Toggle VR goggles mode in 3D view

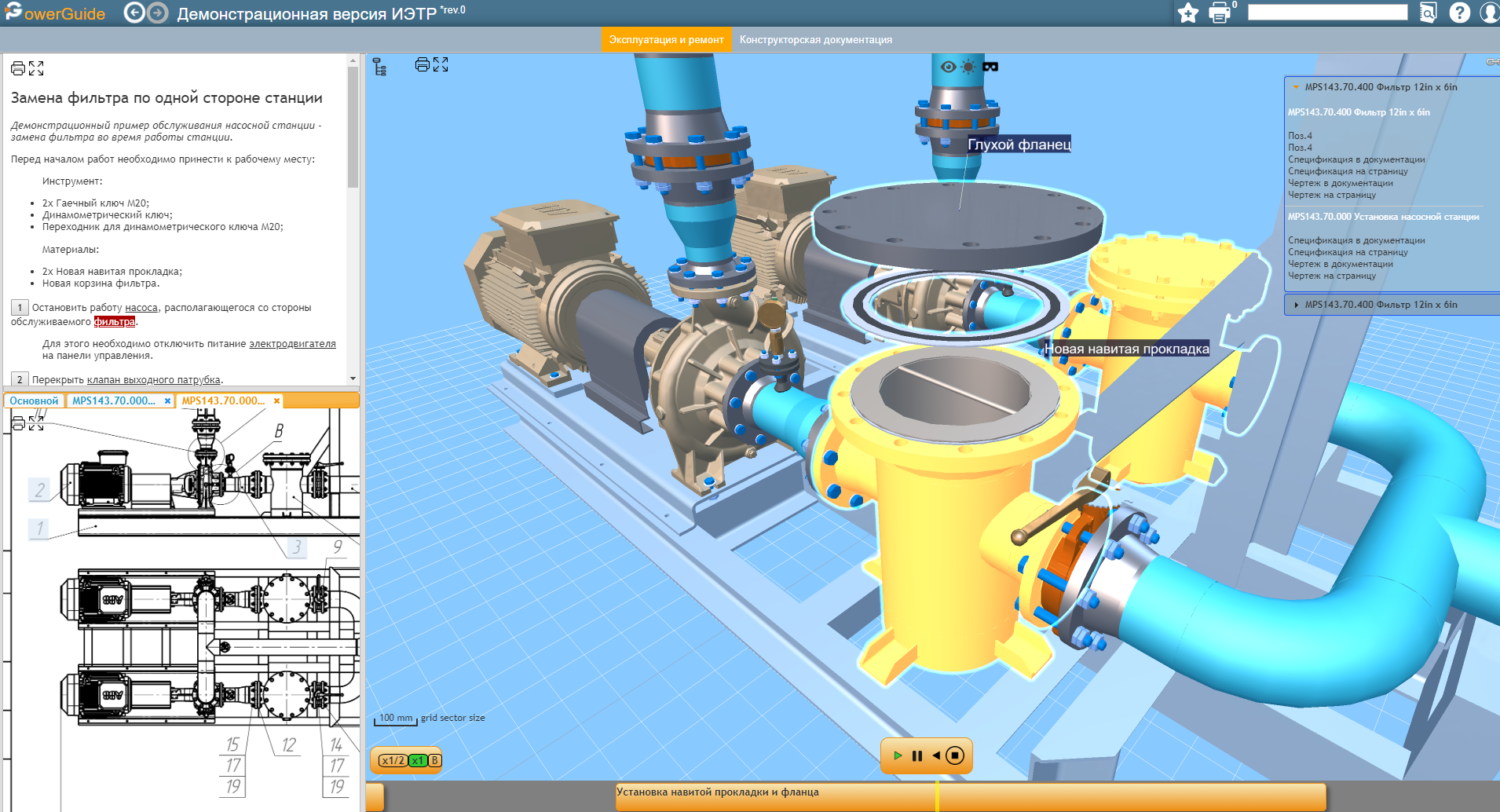click(991, 67)
